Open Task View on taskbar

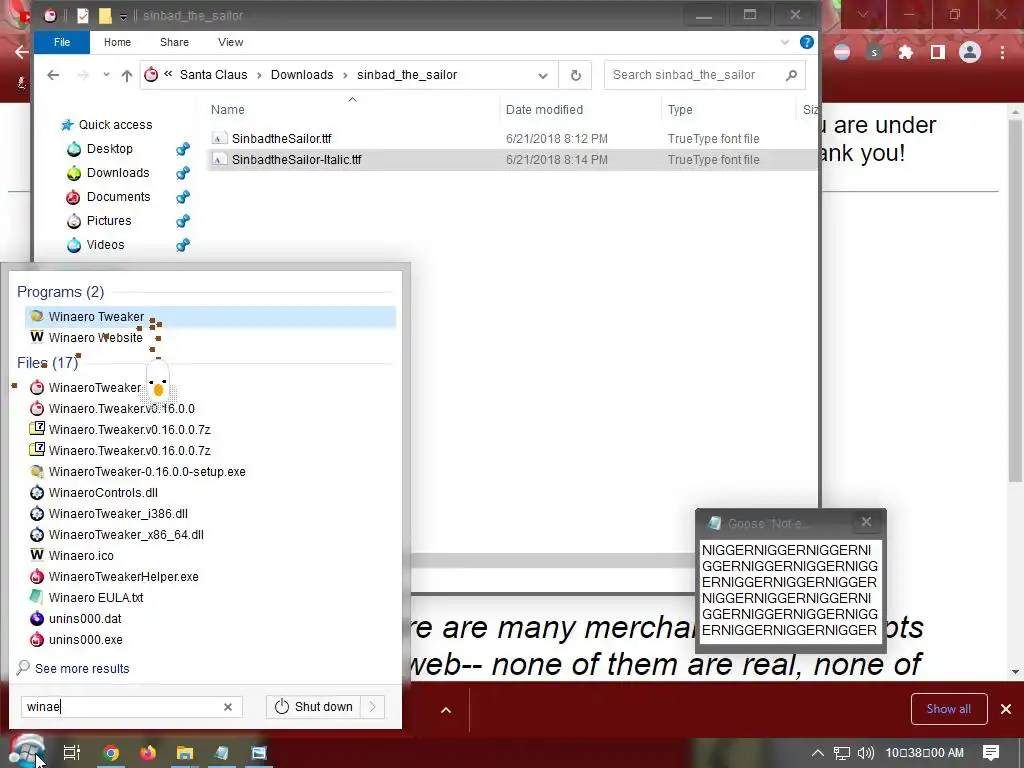(72, 753)
